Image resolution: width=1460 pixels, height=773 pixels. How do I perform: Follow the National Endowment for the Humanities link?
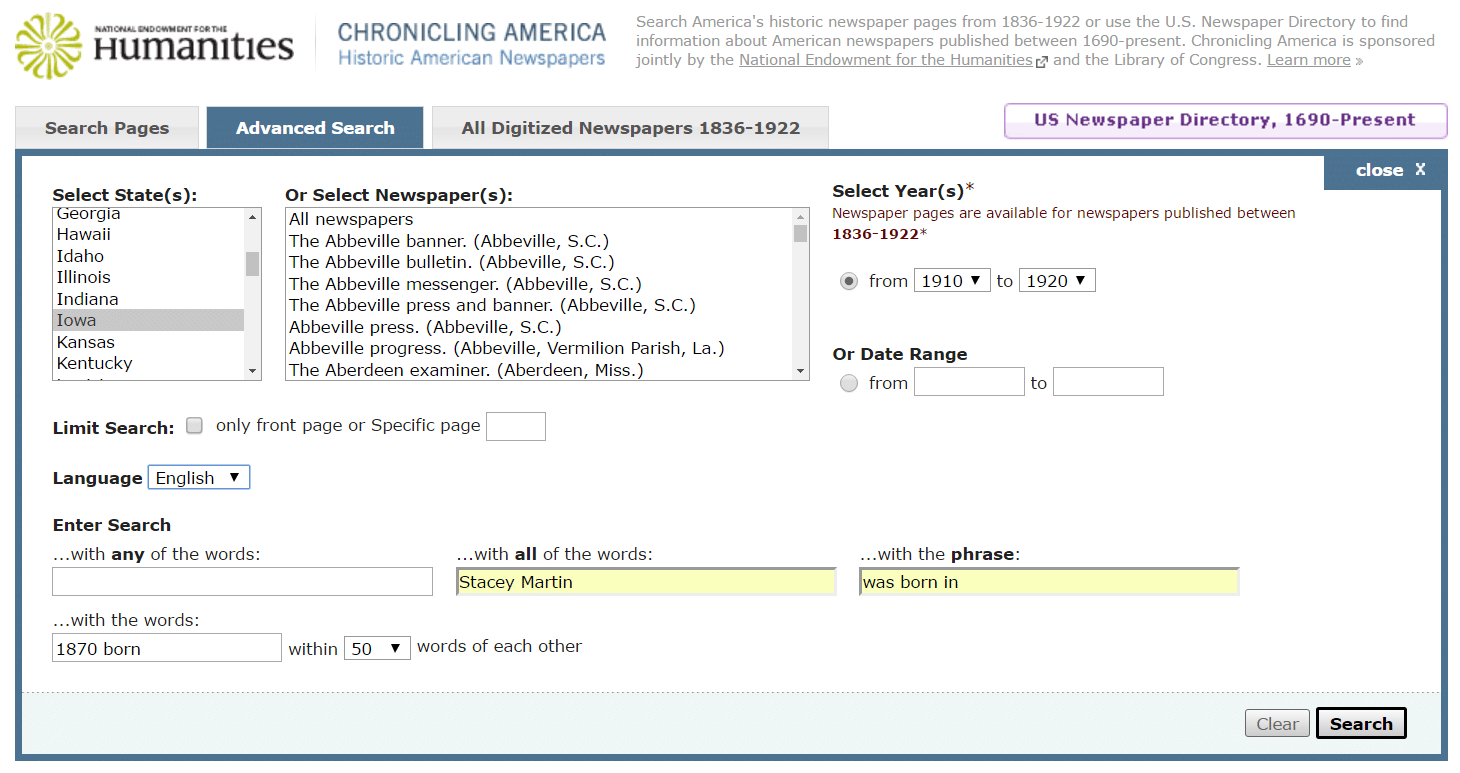[x=885, y=60]
